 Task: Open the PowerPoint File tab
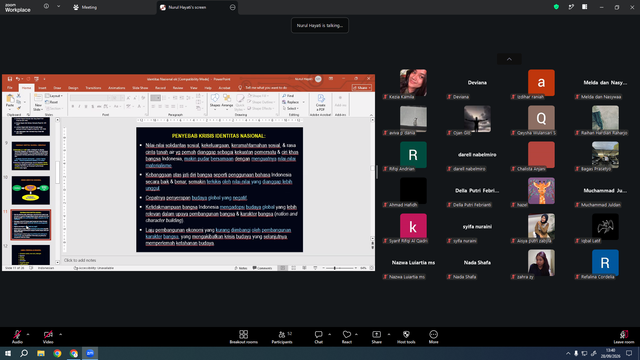[10, 88]
